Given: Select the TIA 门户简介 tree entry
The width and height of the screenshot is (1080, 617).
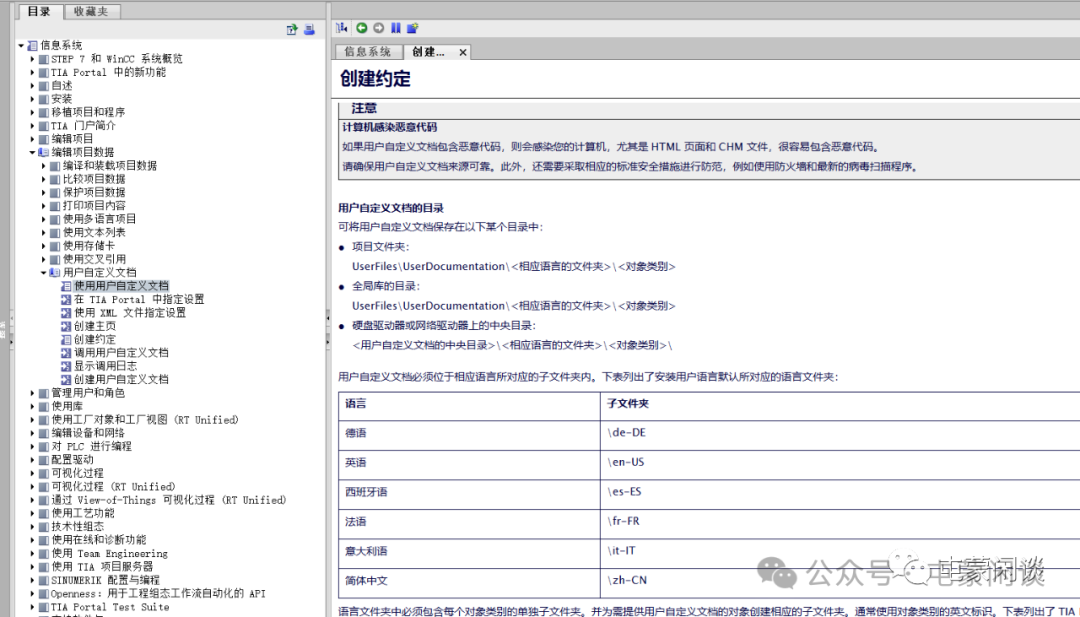Looking at the screenshot, I should 83,126.
